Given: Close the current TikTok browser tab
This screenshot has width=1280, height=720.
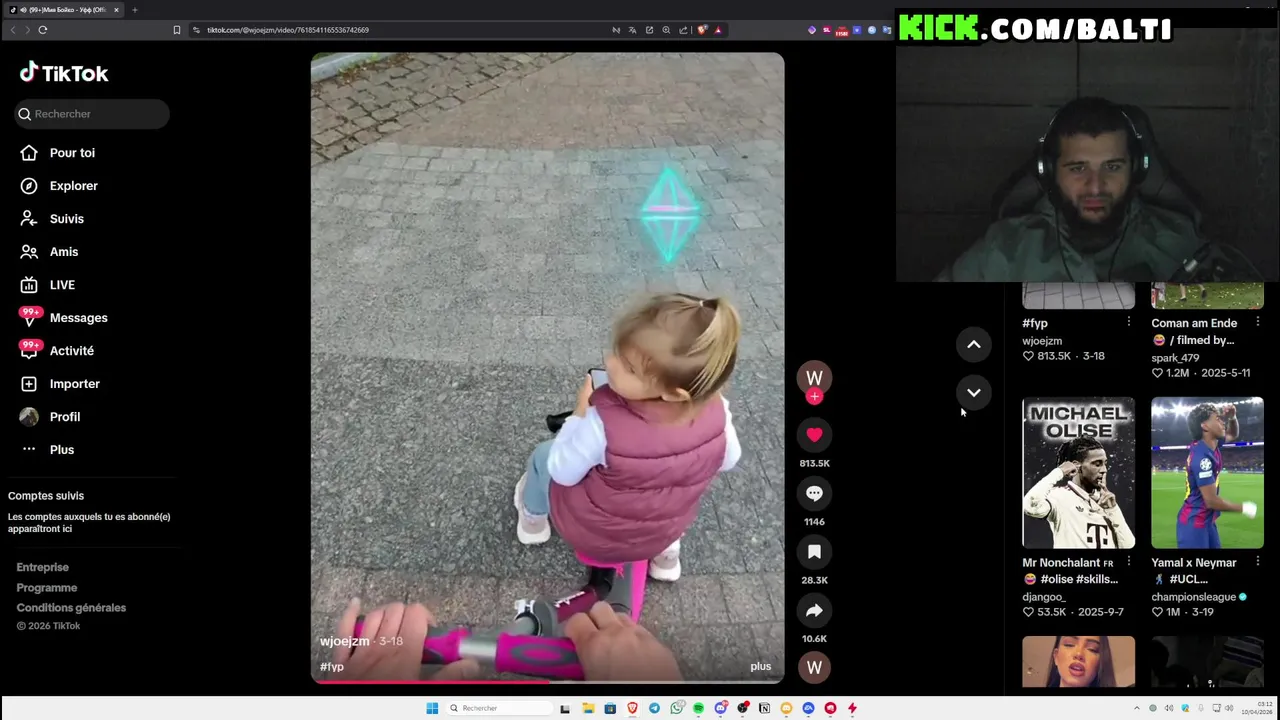Looking at the screenshot, I should click(x=116, y=10).
